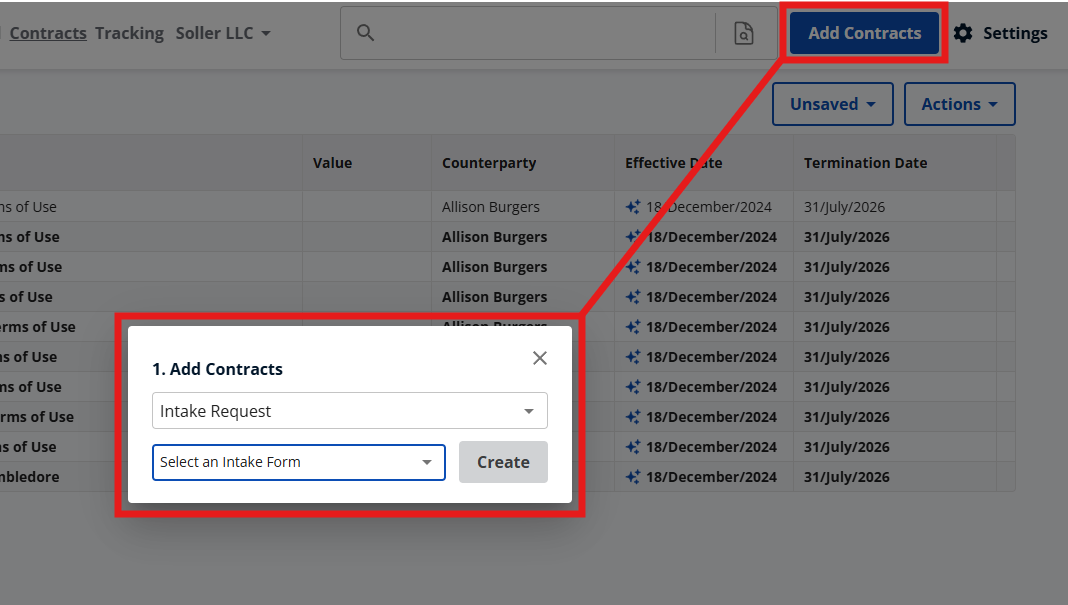Click AI sparkle icon in first row

tap(632, 207)
